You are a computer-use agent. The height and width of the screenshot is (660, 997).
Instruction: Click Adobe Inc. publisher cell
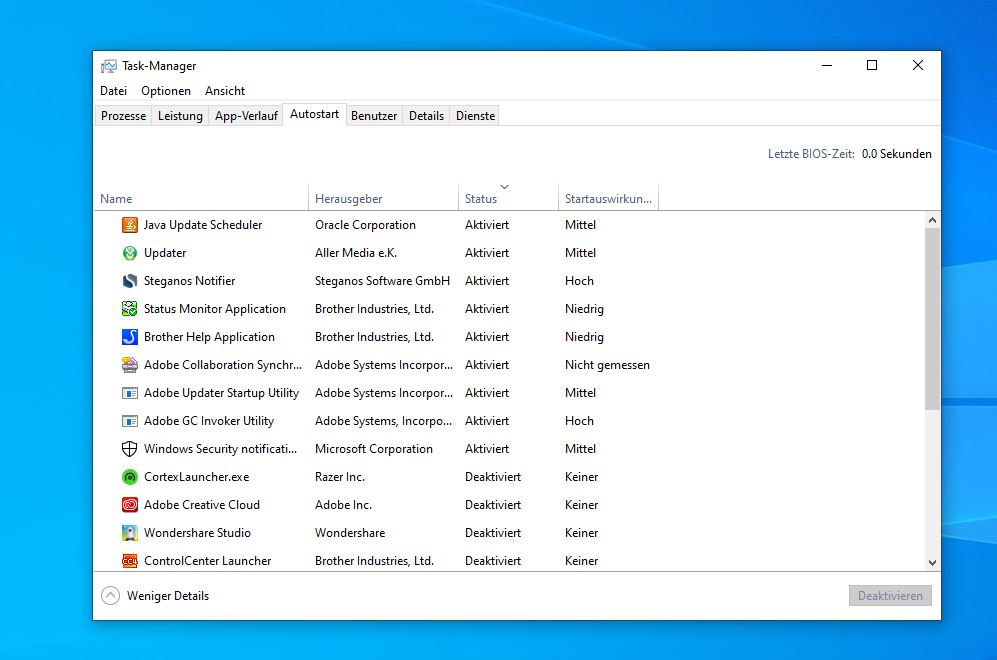tap(343, 505)
